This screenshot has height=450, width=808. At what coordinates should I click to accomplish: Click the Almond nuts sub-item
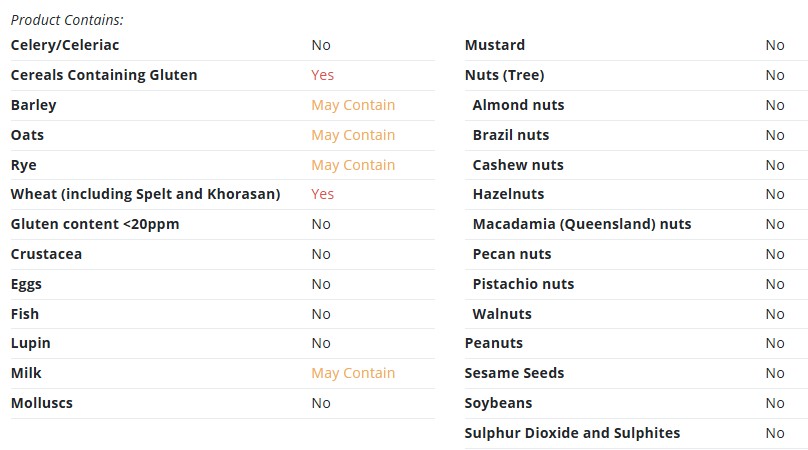click(518, 105)
